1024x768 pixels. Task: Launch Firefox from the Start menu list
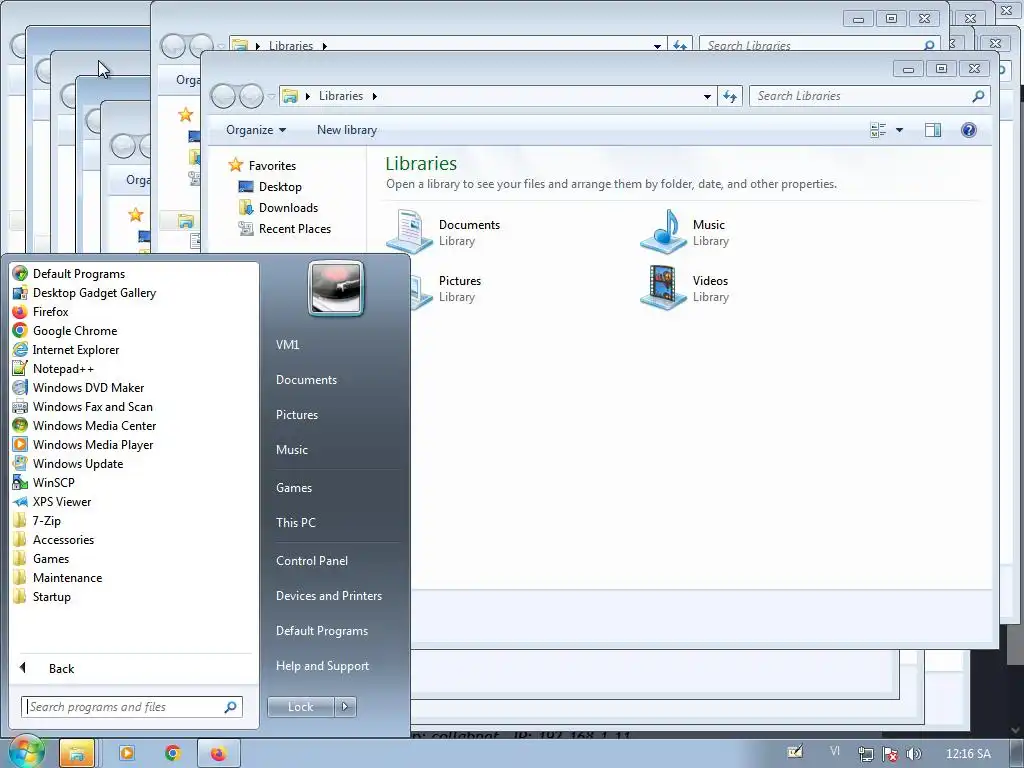click(50, 312)
